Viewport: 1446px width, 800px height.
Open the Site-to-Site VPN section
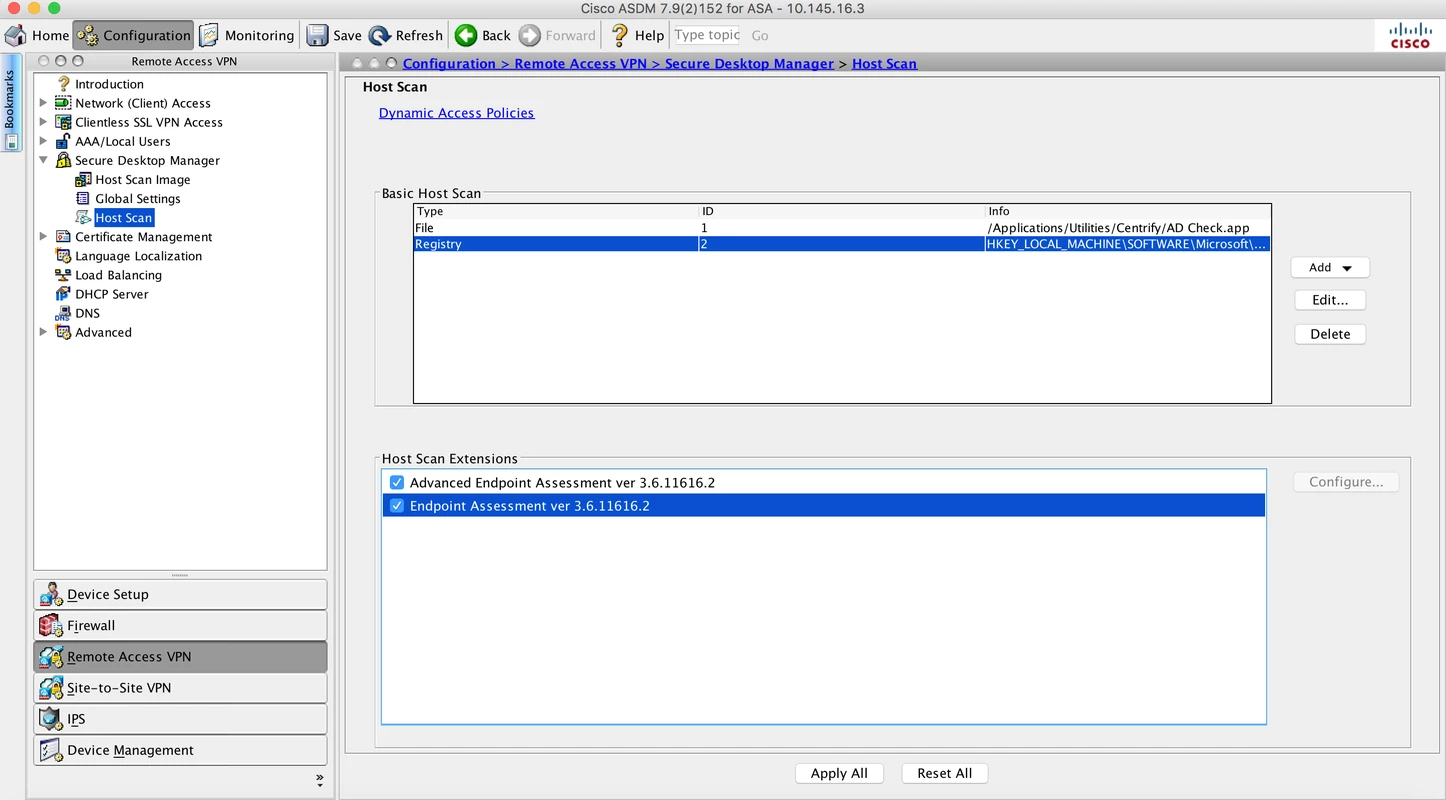pos(180,688)
